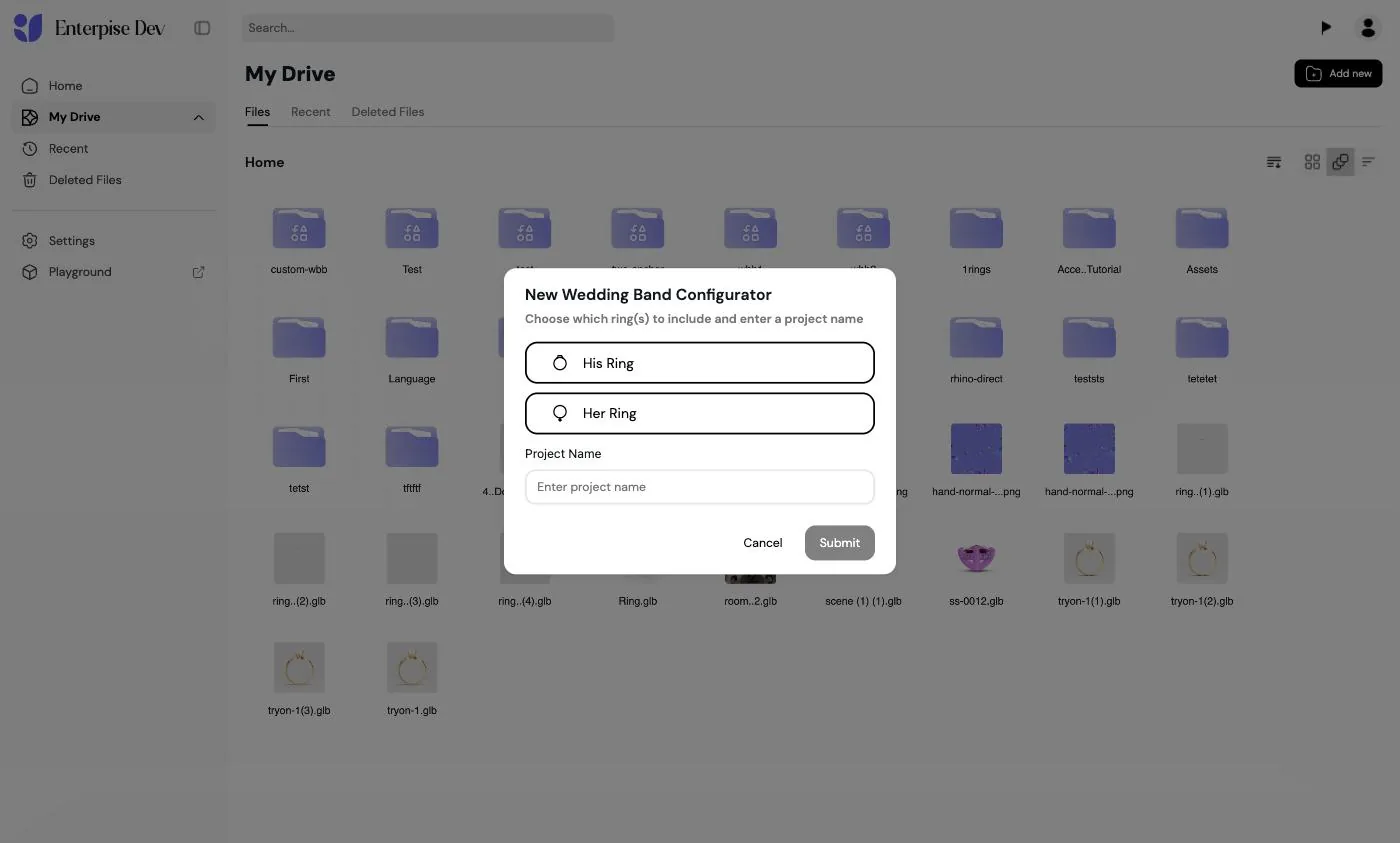Switch to grid view icon
The width and height of the screenshot is (1400, 843).
click(x=1312, y=162)
